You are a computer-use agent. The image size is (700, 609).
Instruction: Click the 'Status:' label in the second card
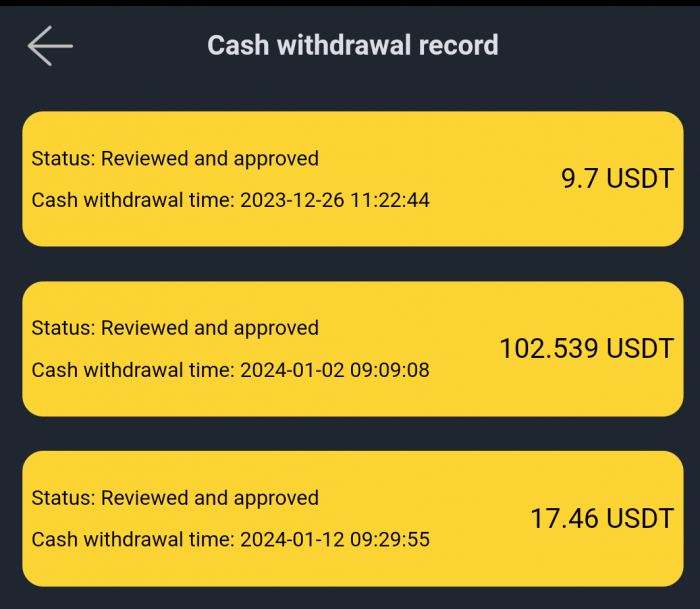(63, 328)
